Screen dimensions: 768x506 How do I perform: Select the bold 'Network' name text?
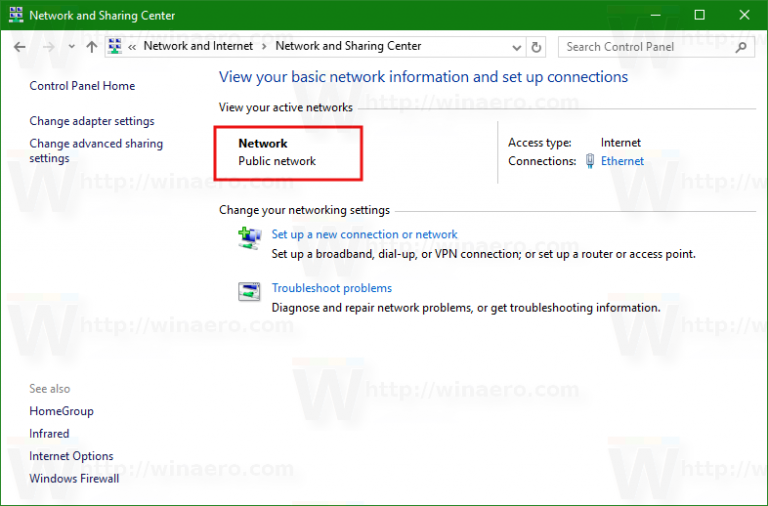pos(263,144)
